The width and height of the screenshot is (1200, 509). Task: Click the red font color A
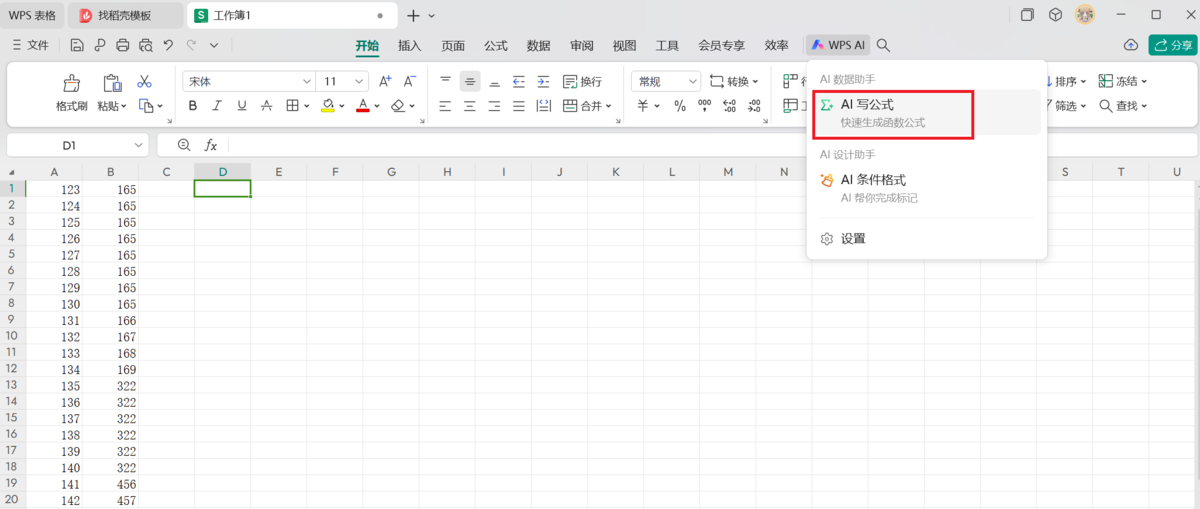click(x=363, y=105)
